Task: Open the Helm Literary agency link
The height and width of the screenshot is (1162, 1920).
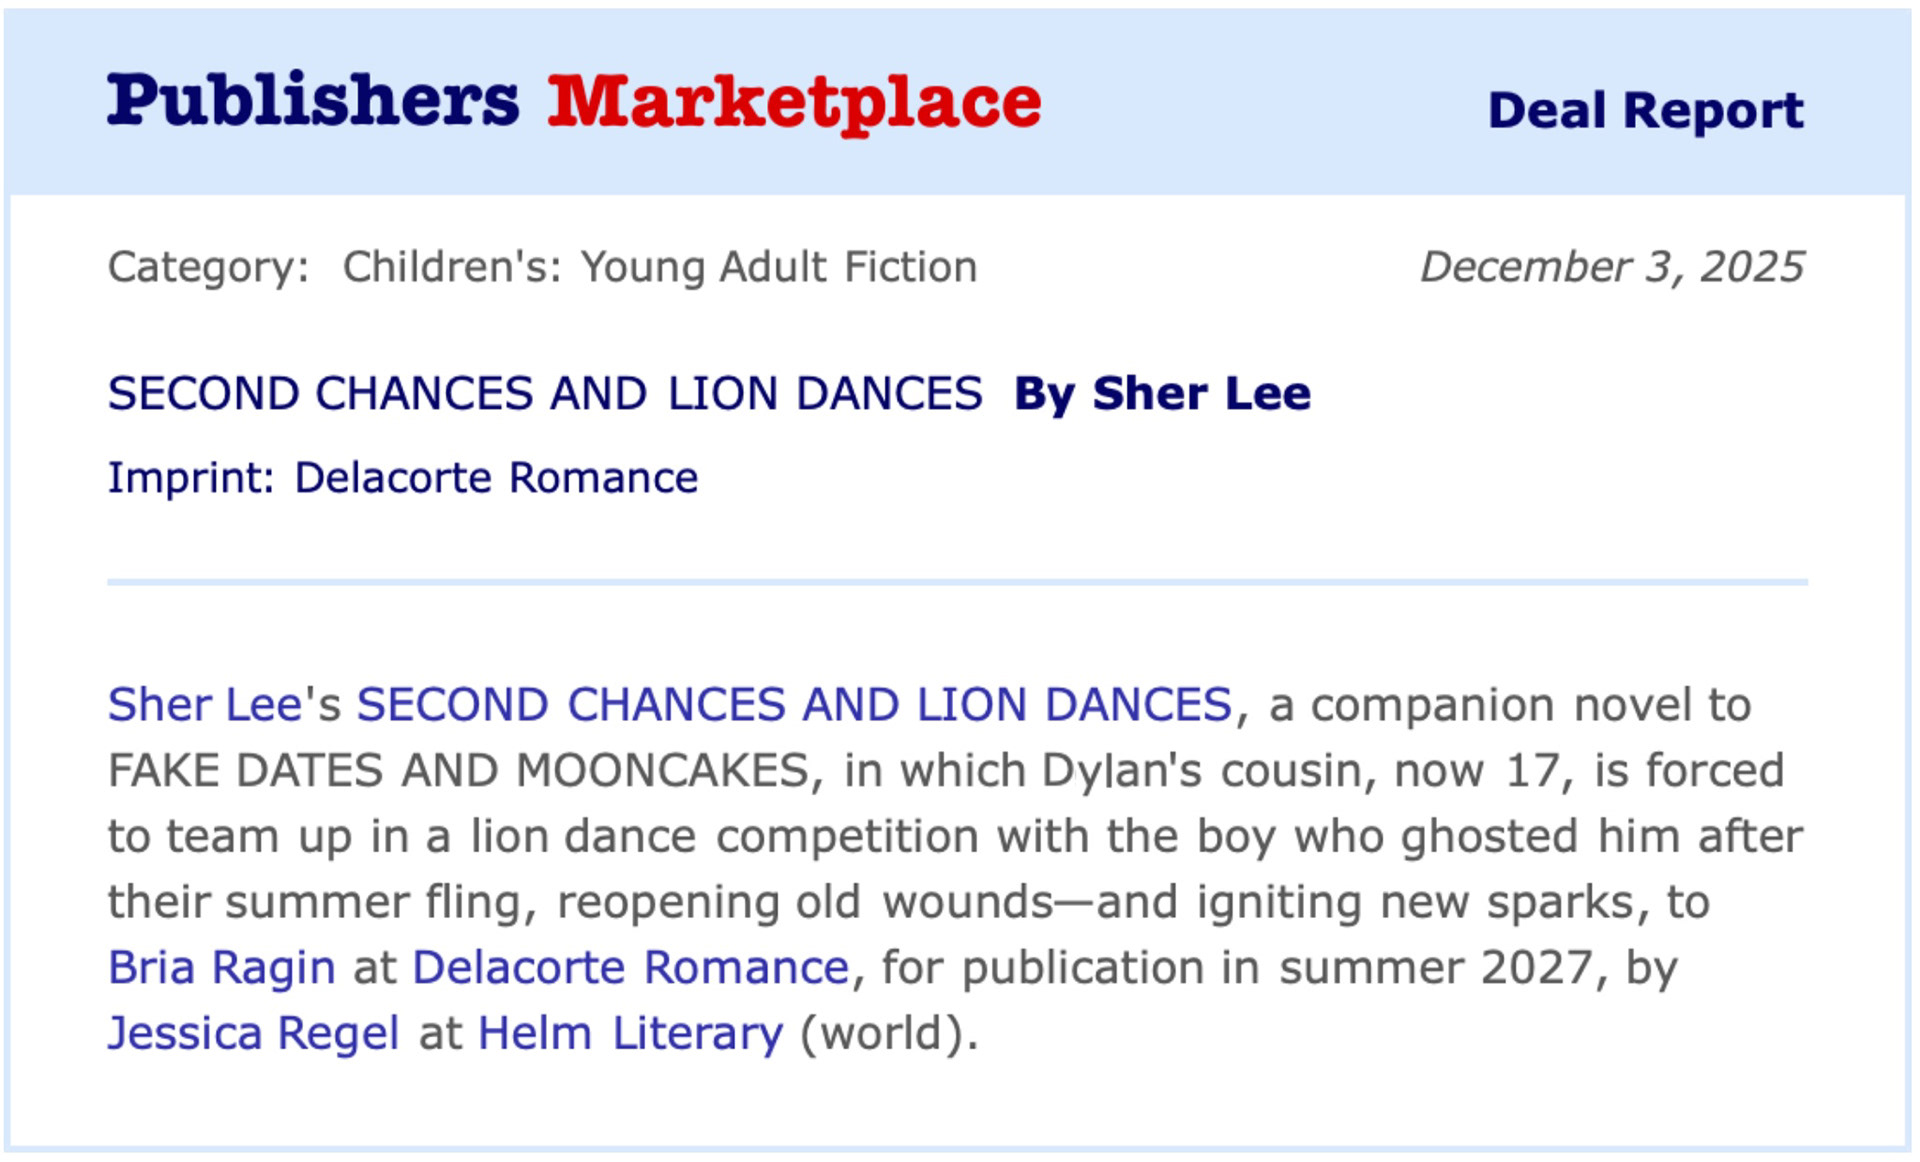Action: click(x=630, y=1033)
